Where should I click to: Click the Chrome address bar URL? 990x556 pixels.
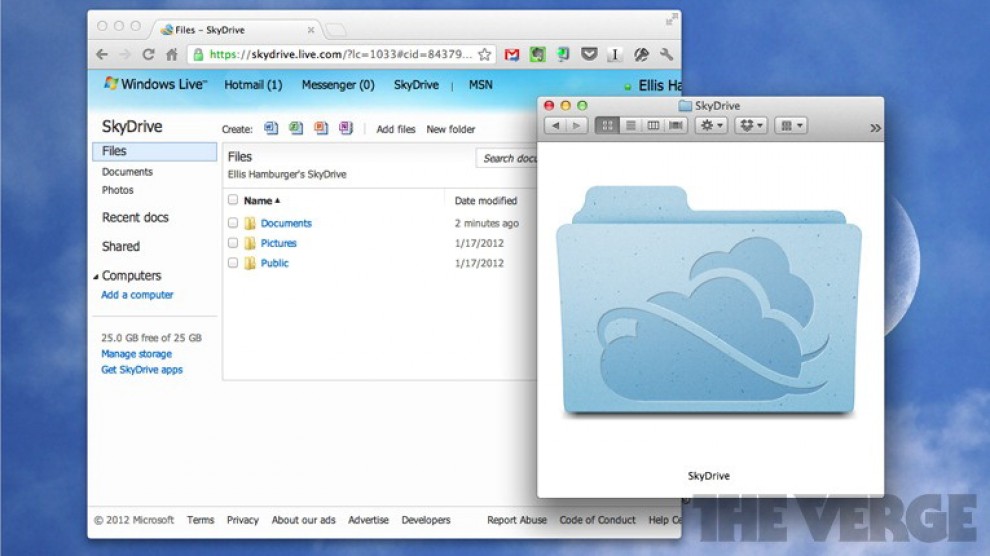coord(340,54)
